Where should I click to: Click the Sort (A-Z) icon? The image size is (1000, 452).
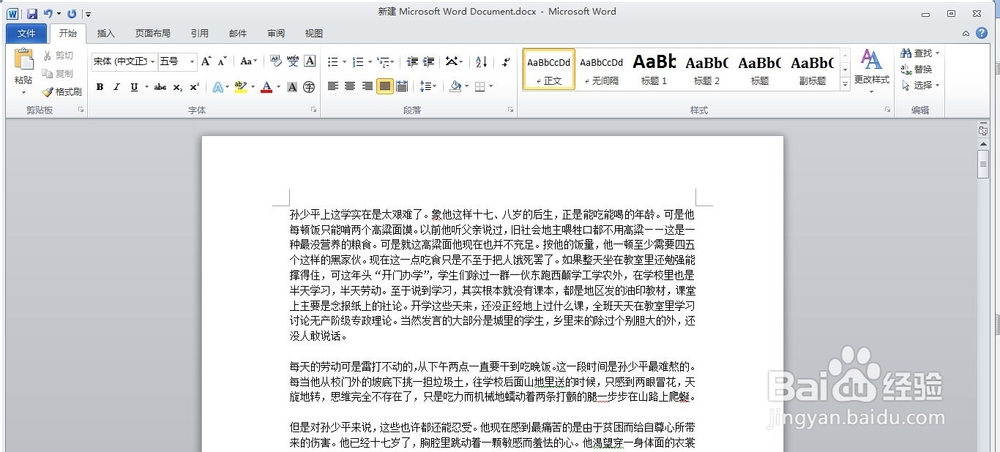482,61
